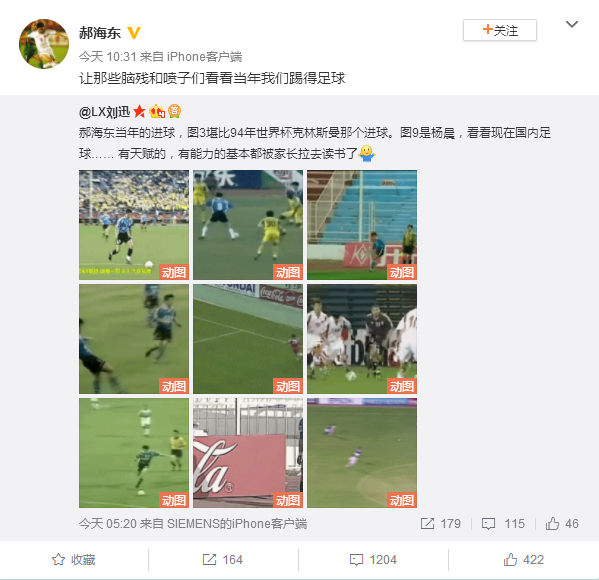Open the Coca-Cola banner GIF thumbnail
599x580 pixels.
[248, 453]
